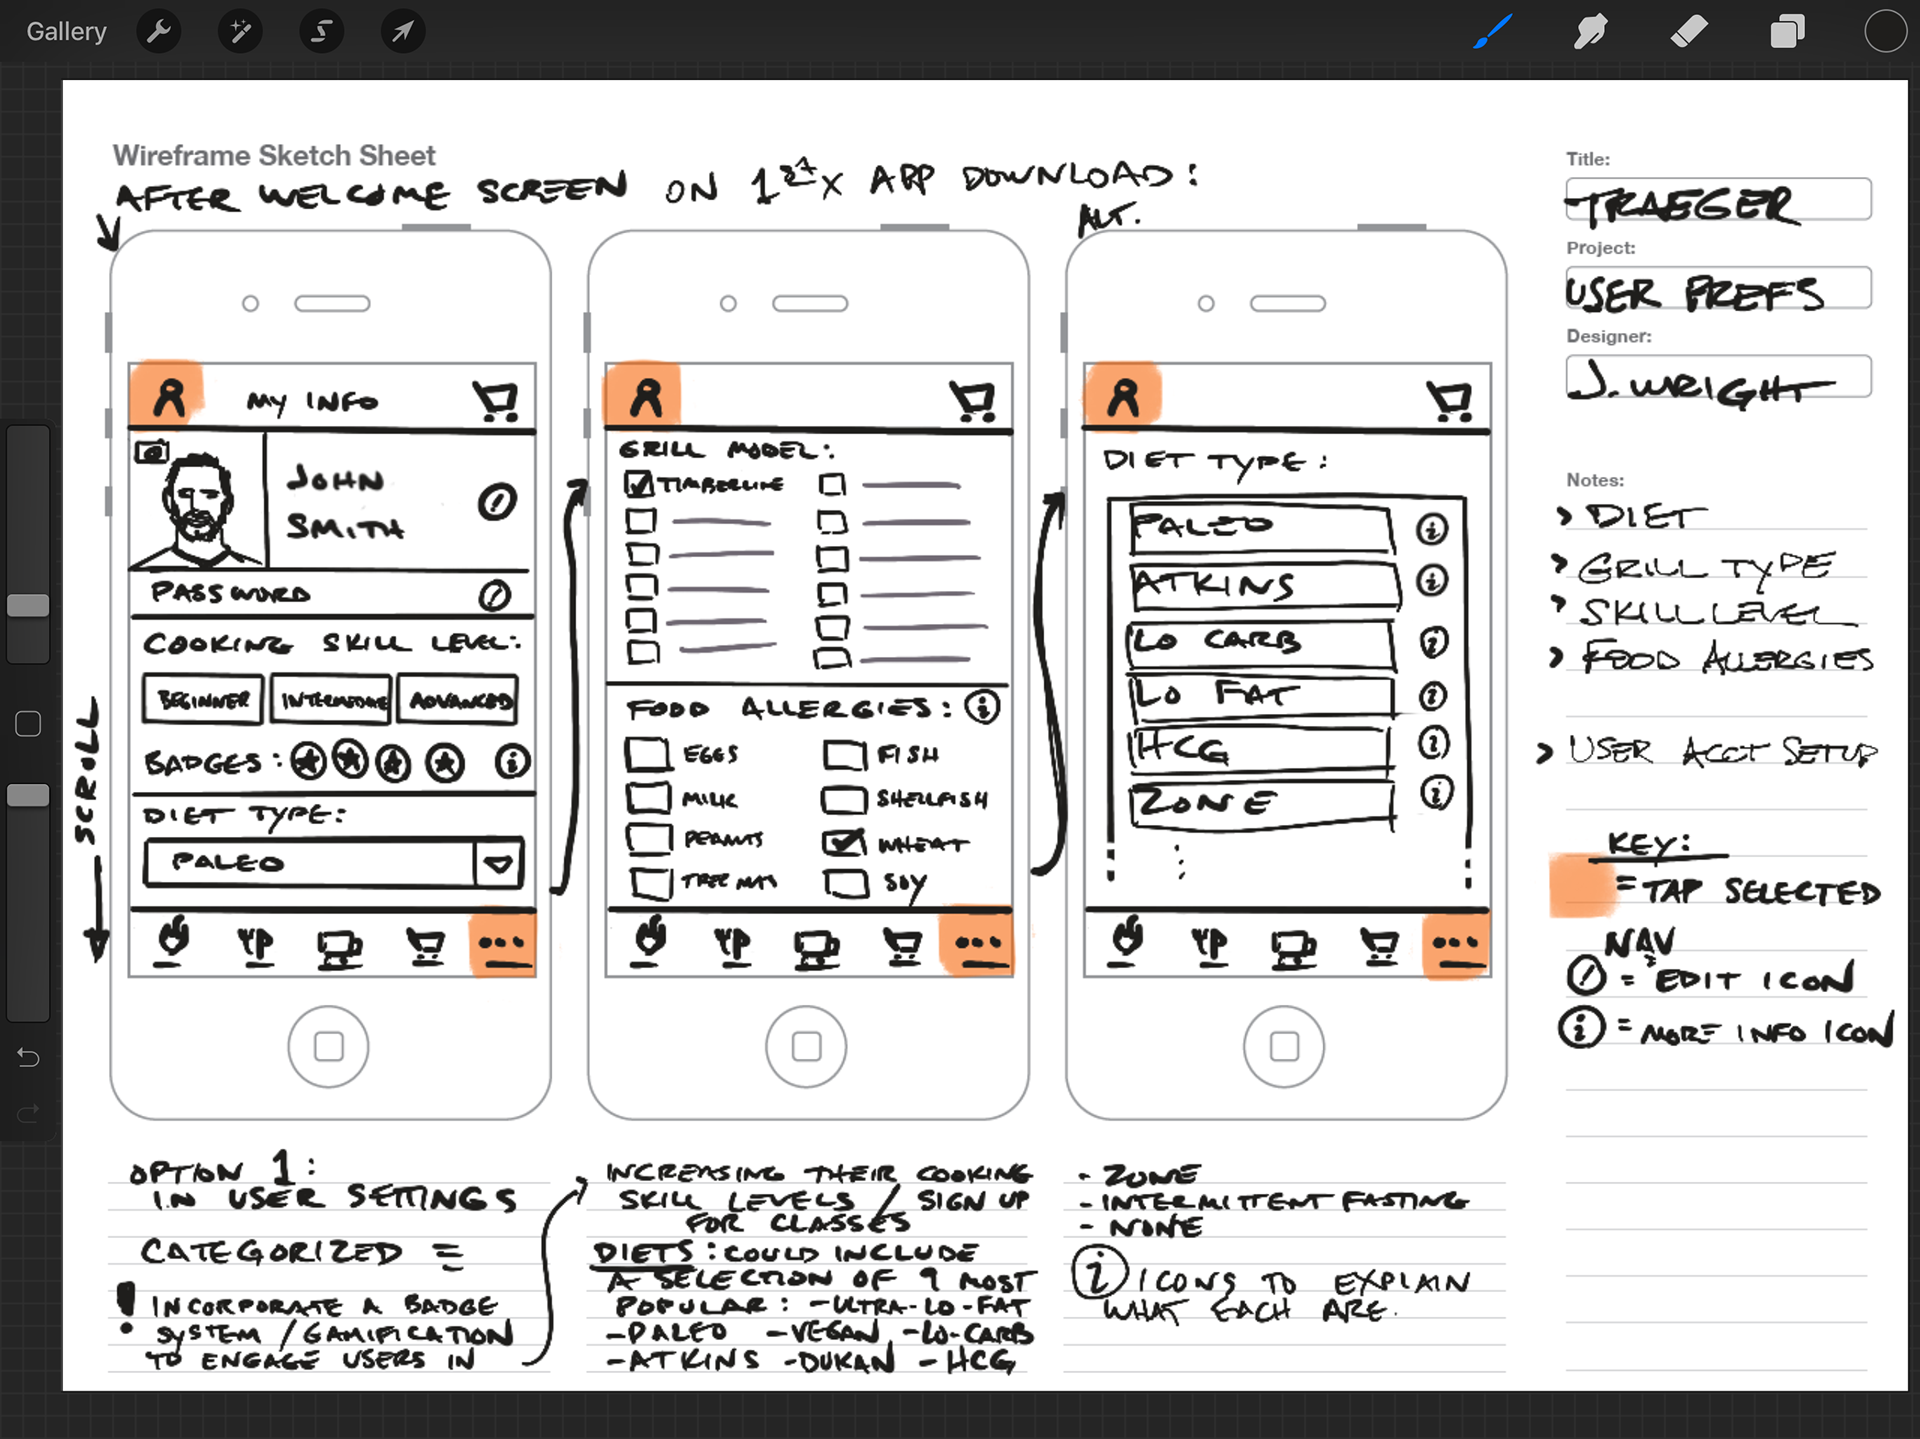The height and width of the screenshot is (1439, 1920).
Task: Activate the Transform arrow tool
Action: (402, 32)
